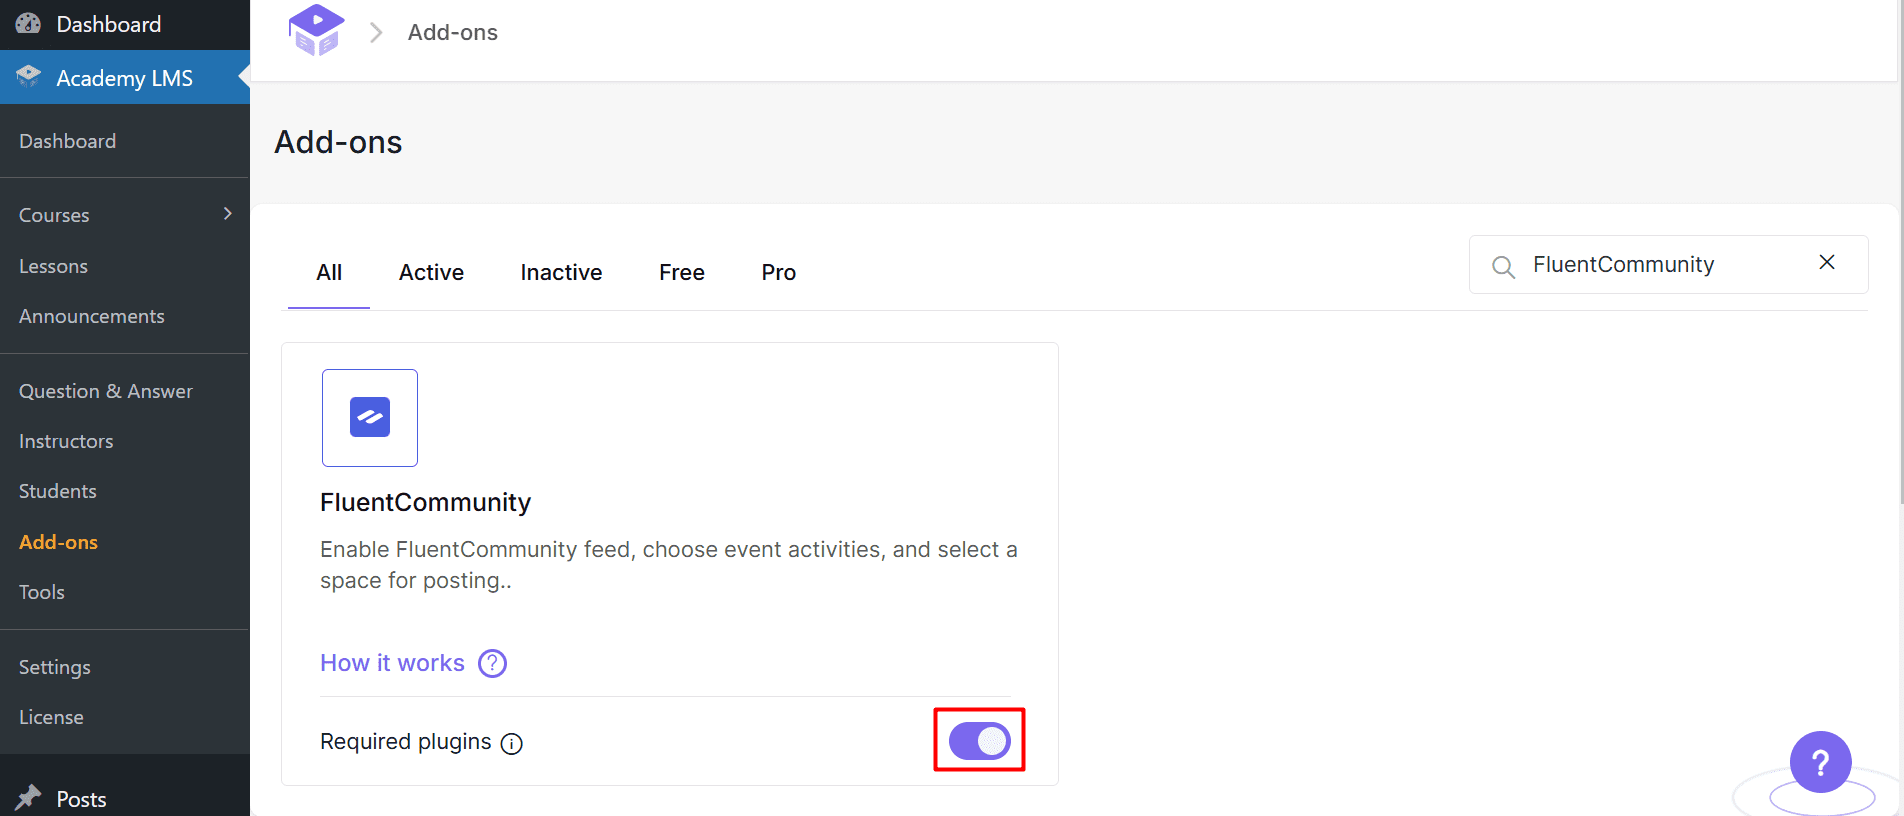Click the FluentCommunity add-on icon
The image size is (1904, 816).
click(370, 418)
